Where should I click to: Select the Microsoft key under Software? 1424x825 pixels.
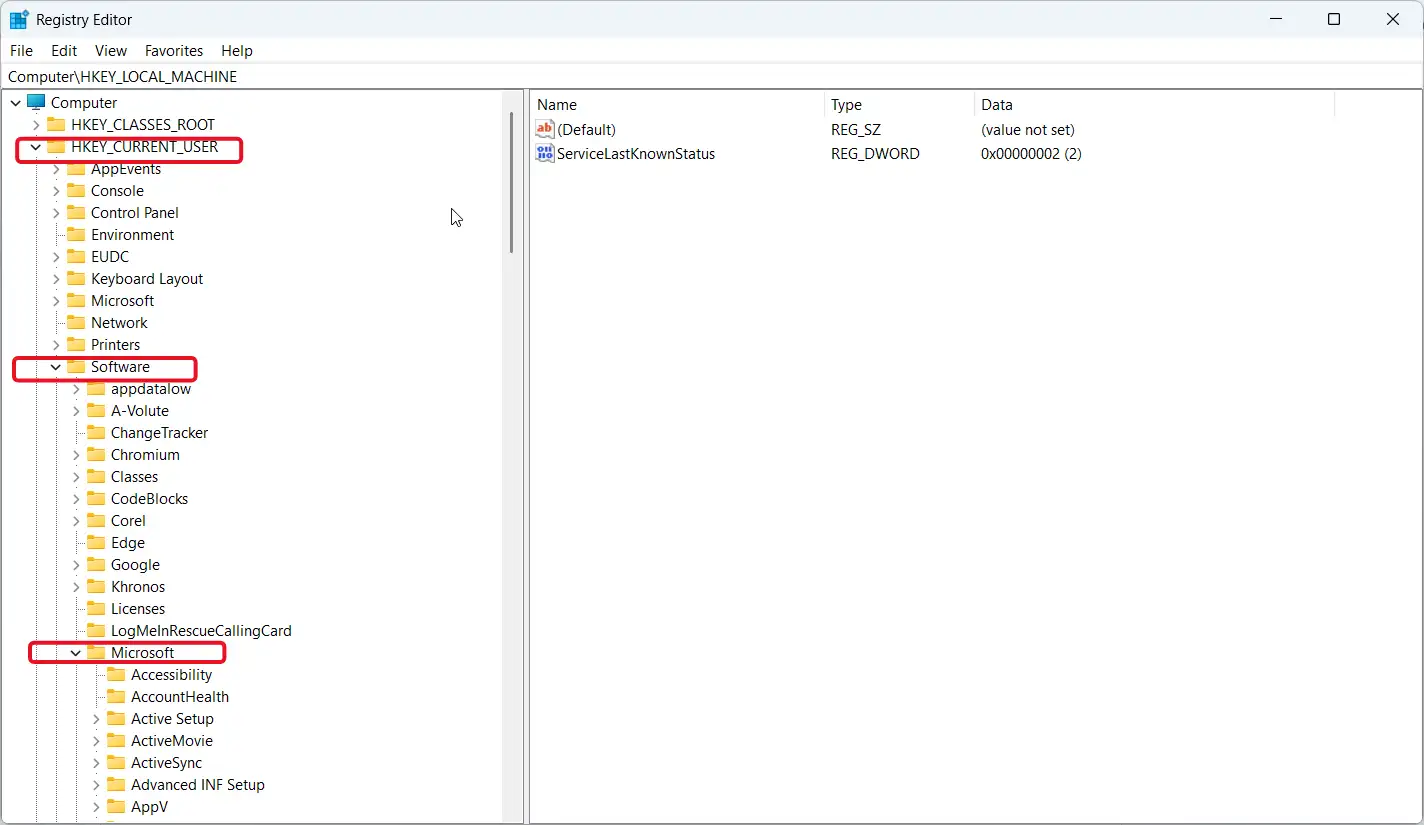tap(142, 653)
